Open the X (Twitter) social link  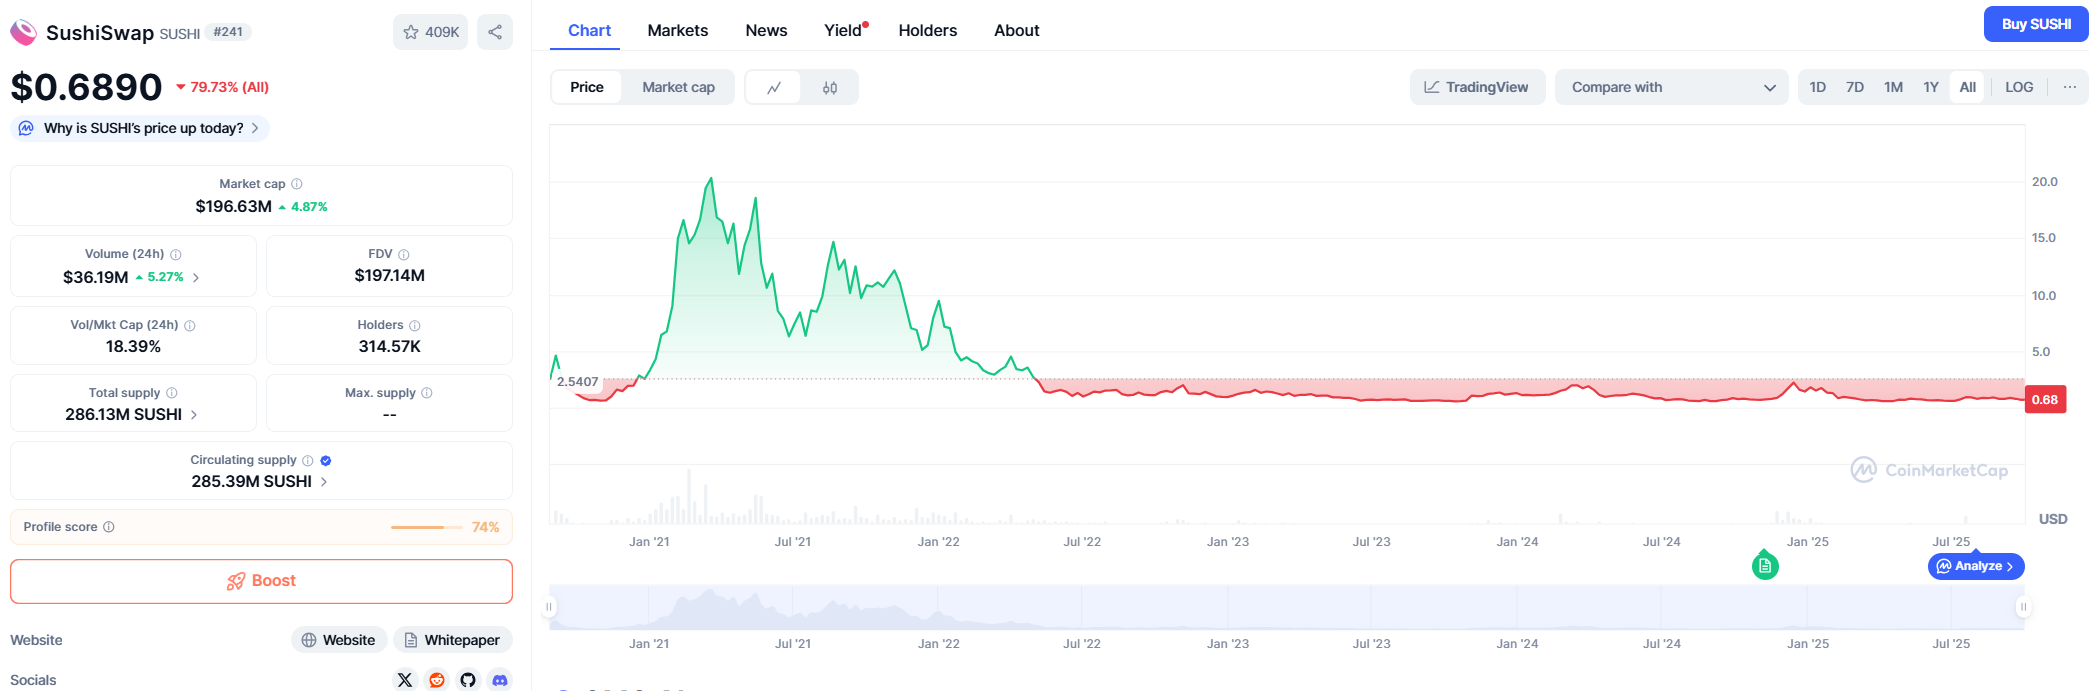[x=405, y=680]
